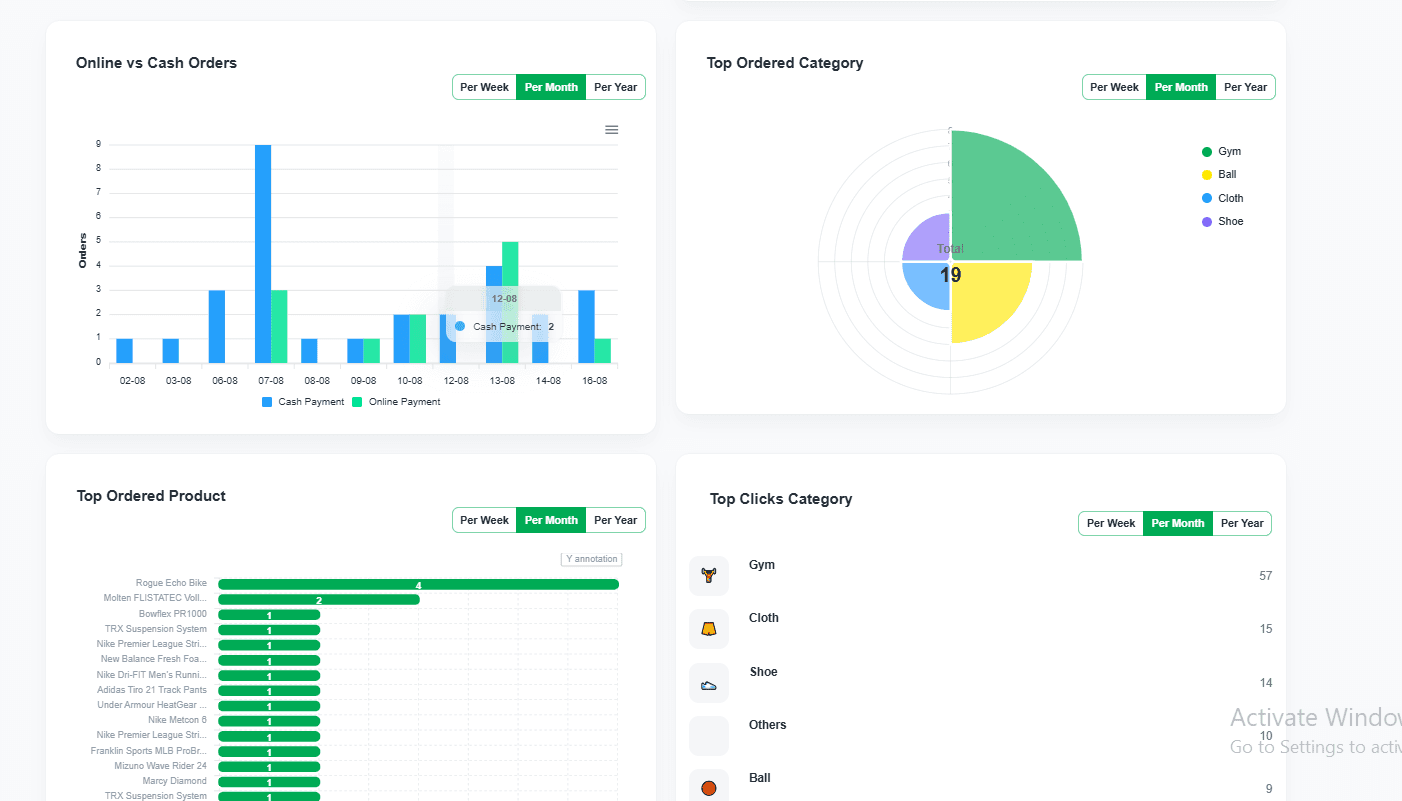Click the Adidas Tiro 21 Track Pants label
1402x801 pixels.
click(152, 690)
